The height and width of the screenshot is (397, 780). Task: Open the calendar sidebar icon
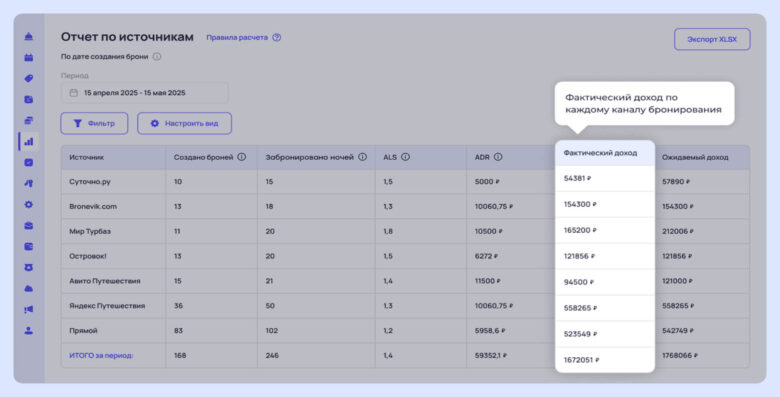click(29, 57)
